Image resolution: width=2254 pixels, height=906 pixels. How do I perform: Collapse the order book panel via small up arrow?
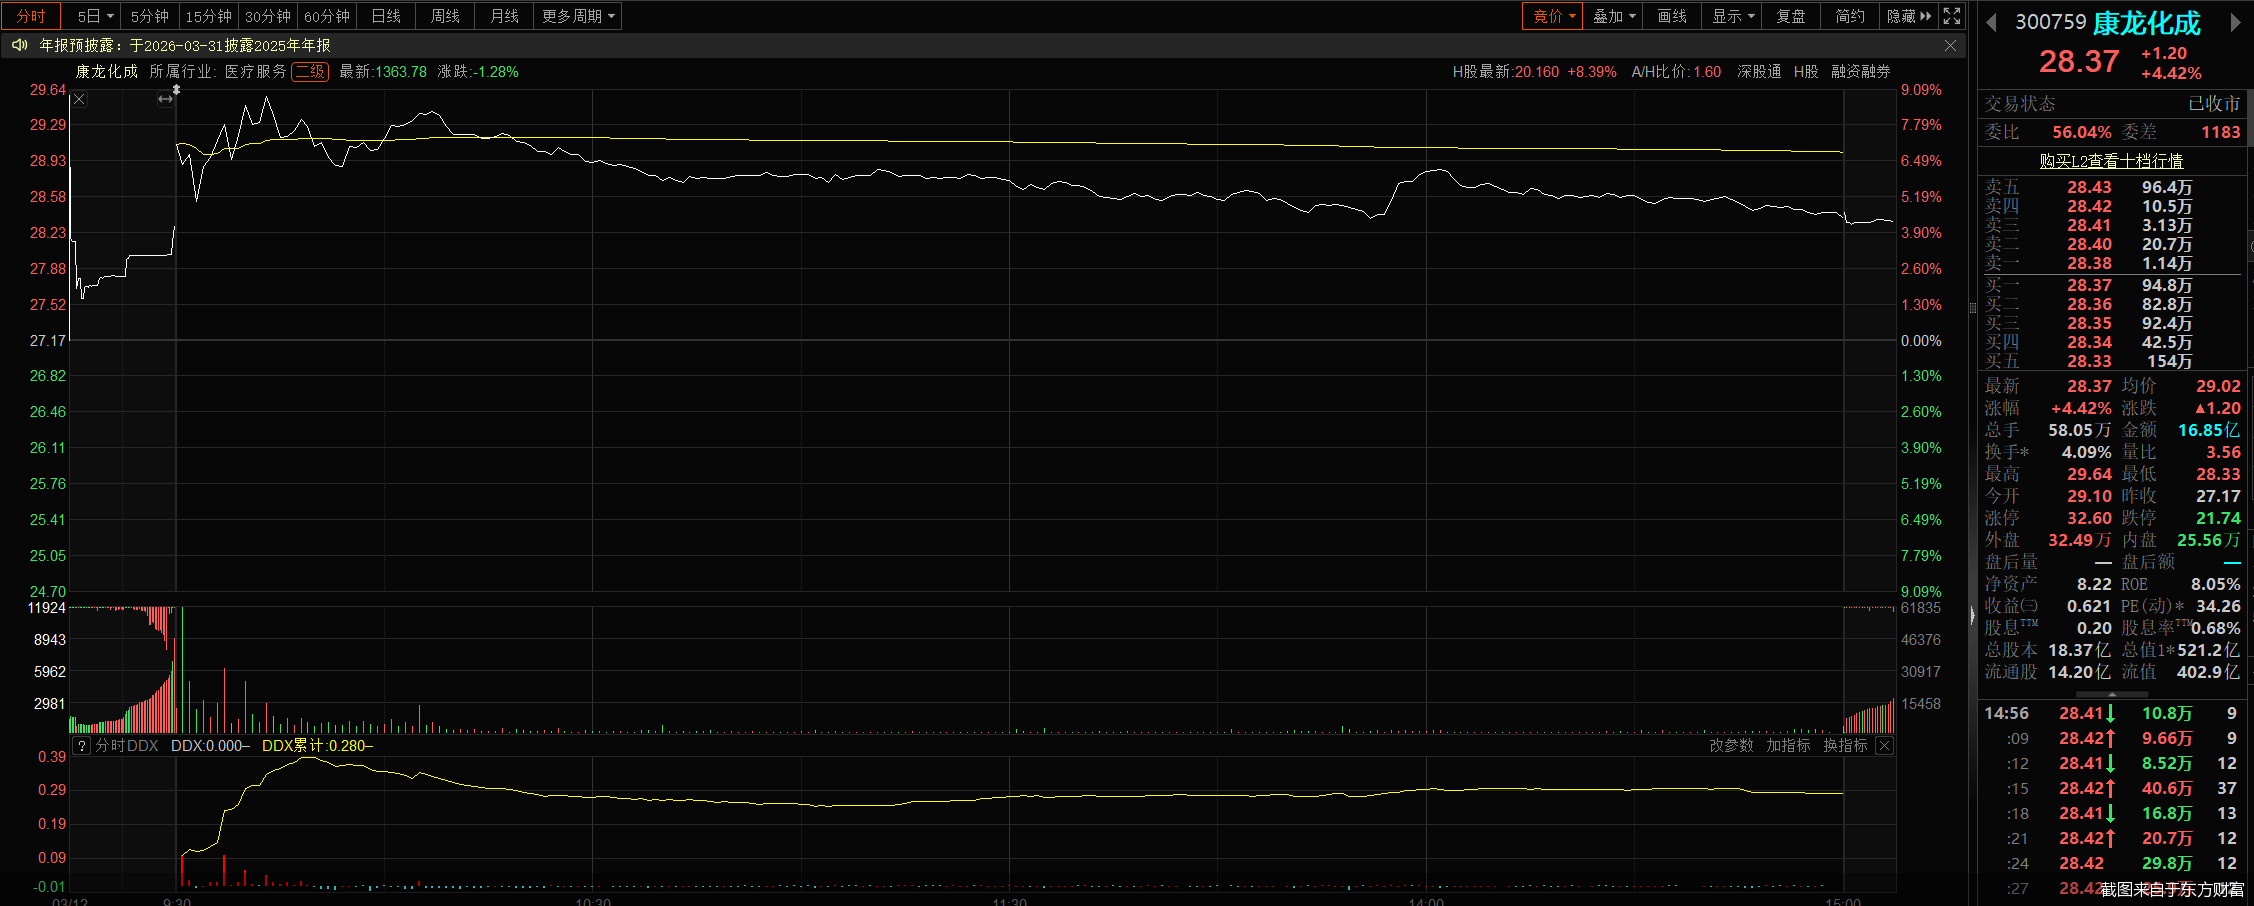click(2112, 694)
